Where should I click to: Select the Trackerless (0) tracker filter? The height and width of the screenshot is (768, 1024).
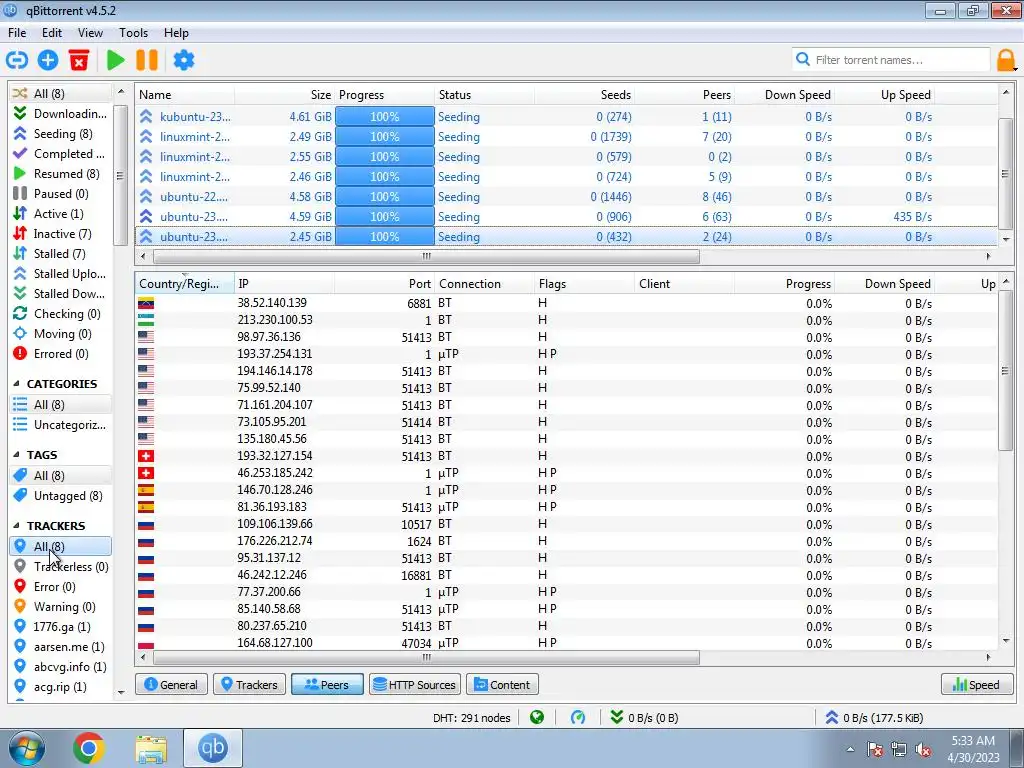point(60,567)
